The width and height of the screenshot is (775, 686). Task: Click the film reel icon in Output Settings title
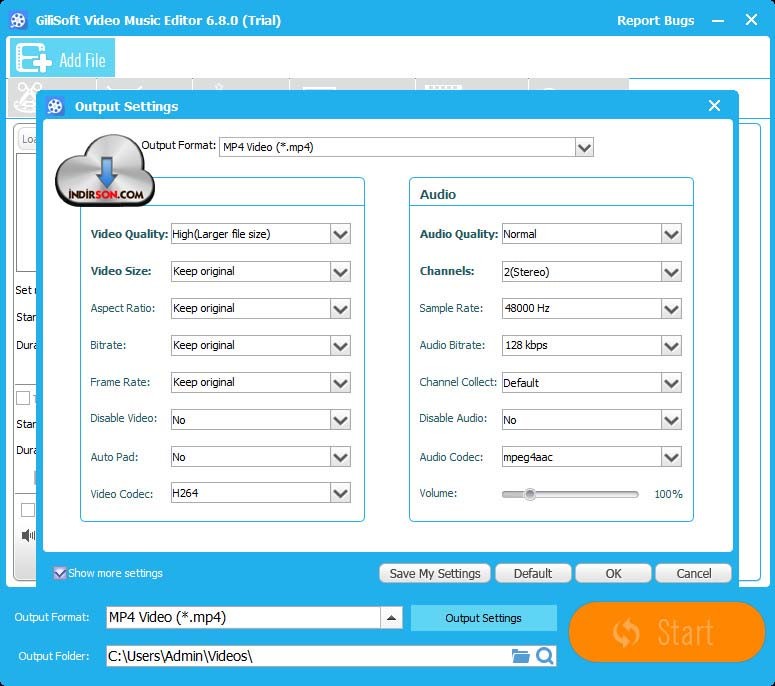point(55,106)
